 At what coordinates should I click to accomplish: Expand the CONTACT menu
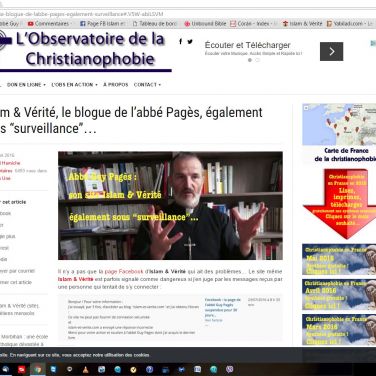point(147,85)
